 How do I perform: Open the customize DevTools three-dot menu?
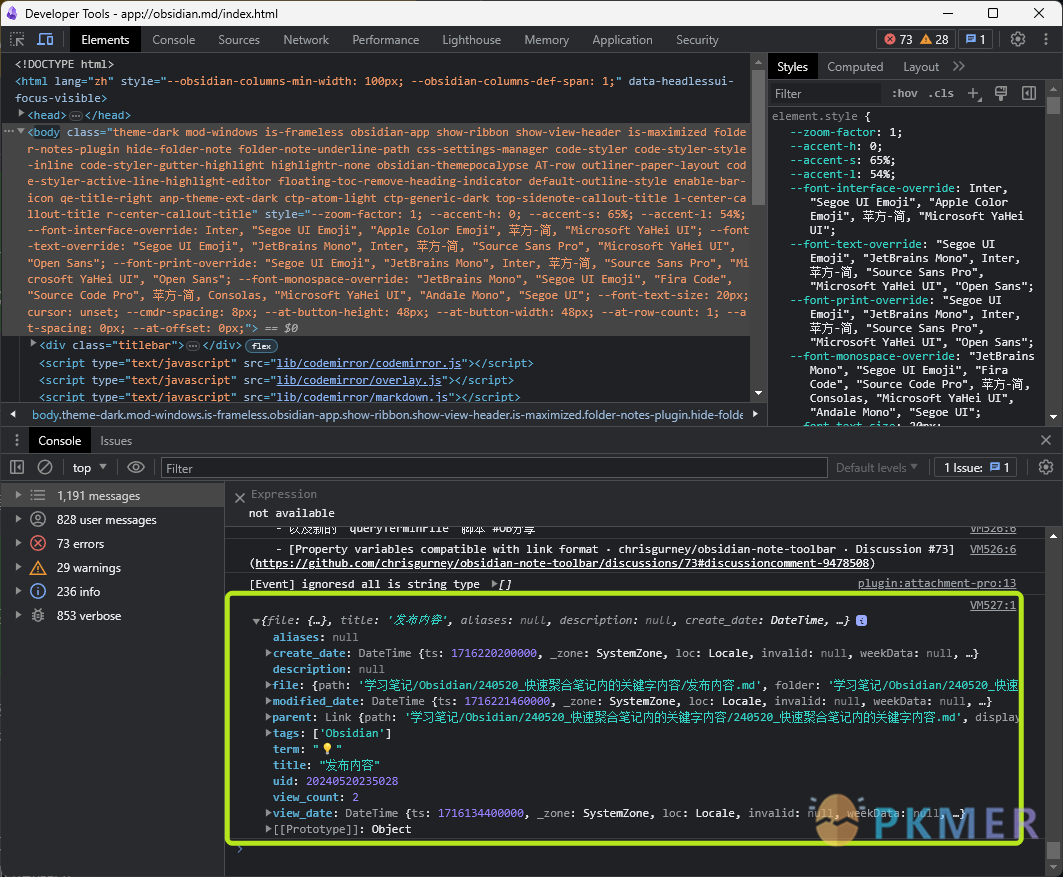[x=1045, y=39]
